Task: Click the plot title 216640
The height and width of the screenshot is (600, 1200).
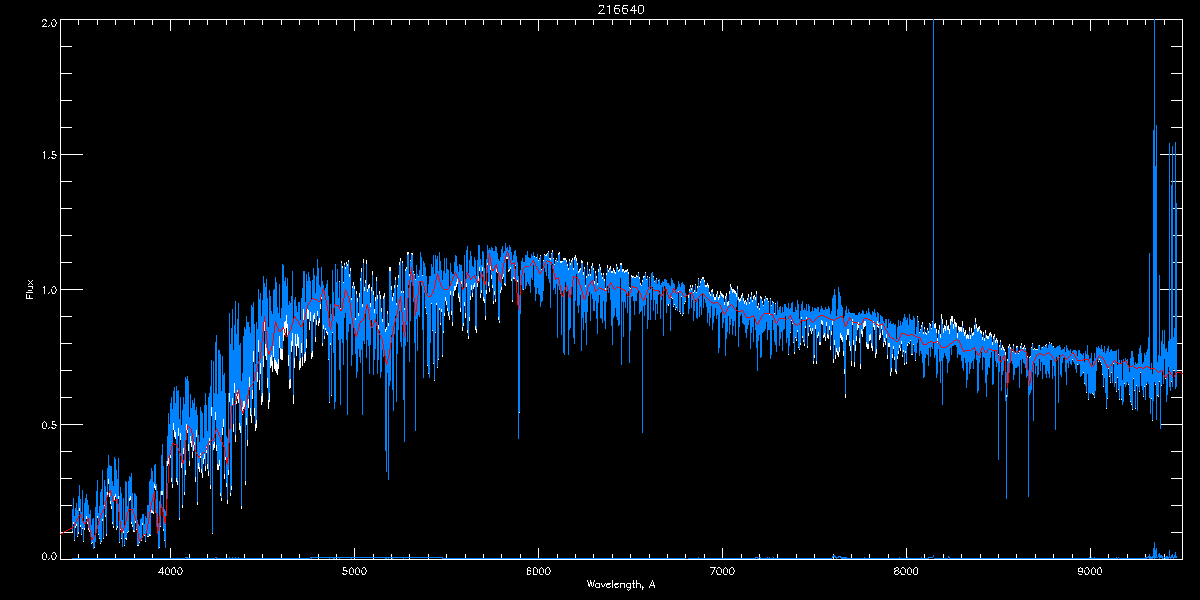Action: pos(621,9)
